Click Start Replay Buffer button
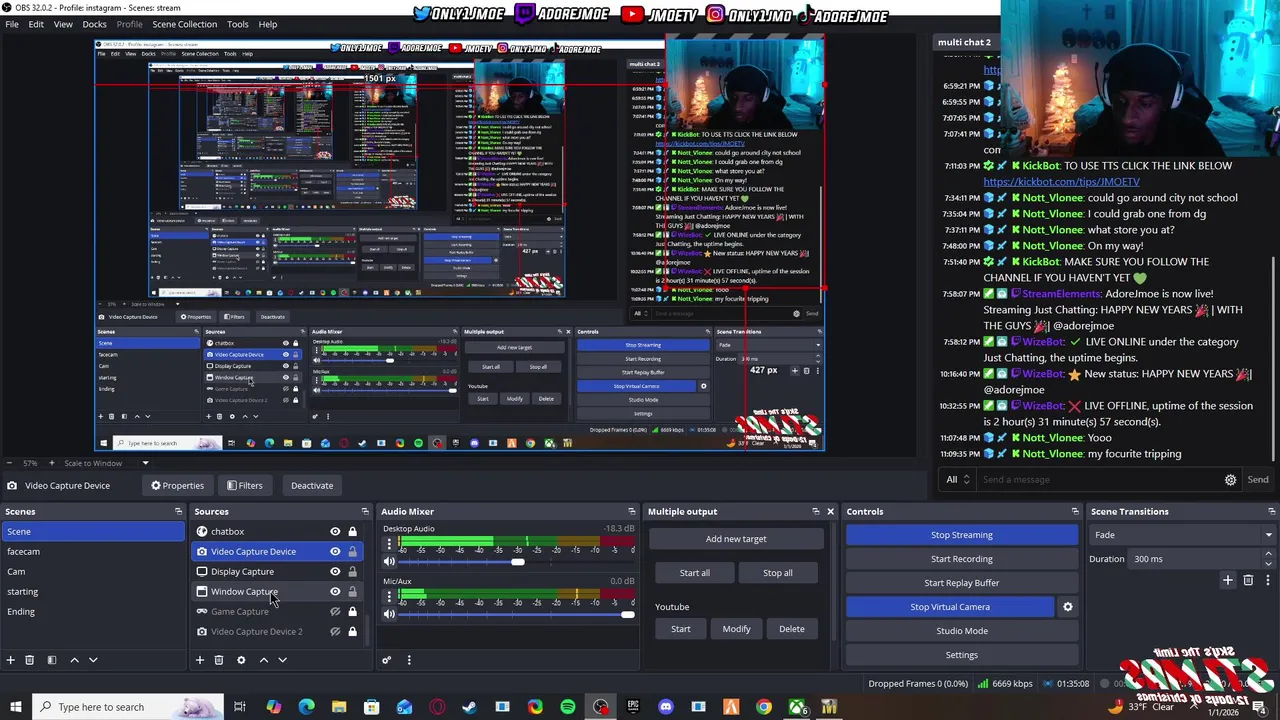Screen dimensions: 1280x720 pos(962,583)
